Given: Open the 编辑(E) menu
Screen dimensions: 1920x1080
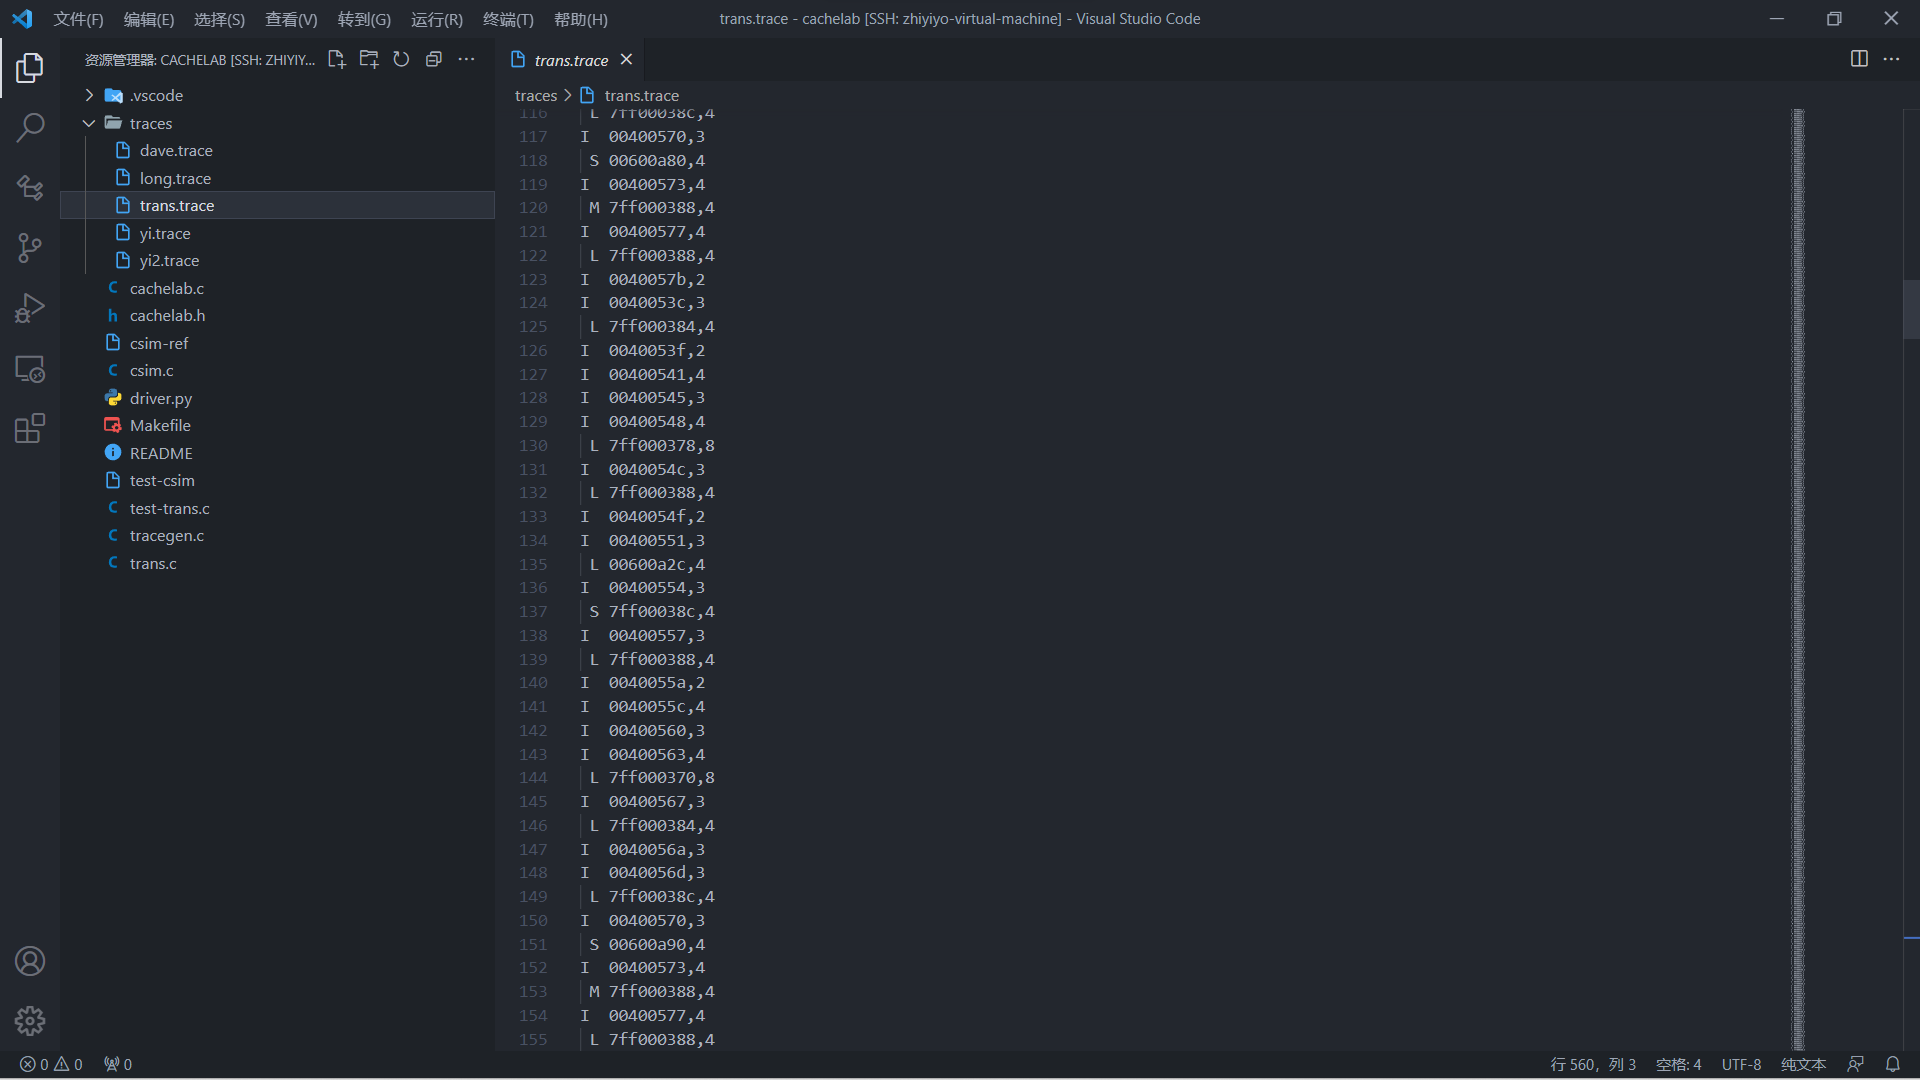Looking at the screenshot, I should (149, 19).
